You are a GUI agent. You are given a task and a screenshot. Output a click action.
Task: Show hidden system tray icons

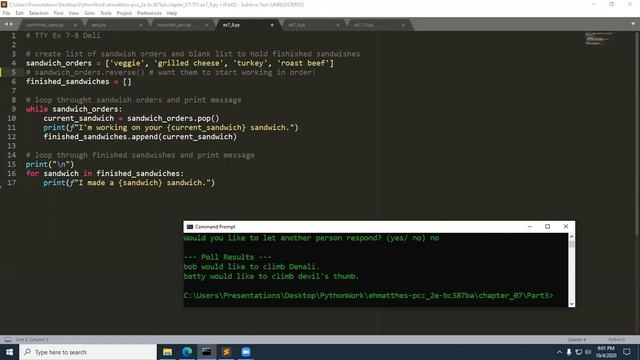[559, 352]
